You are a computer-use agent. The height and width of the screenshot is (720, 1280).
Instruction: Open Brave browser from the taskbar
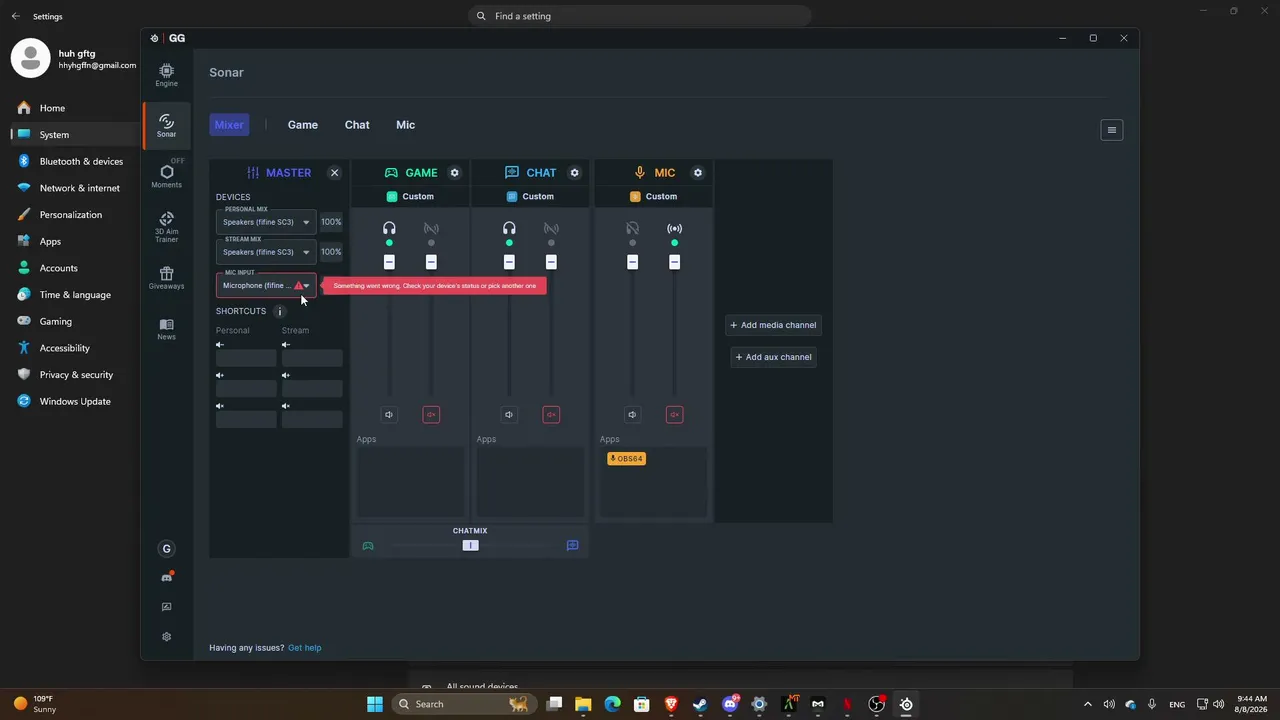(x=671, y=704)
